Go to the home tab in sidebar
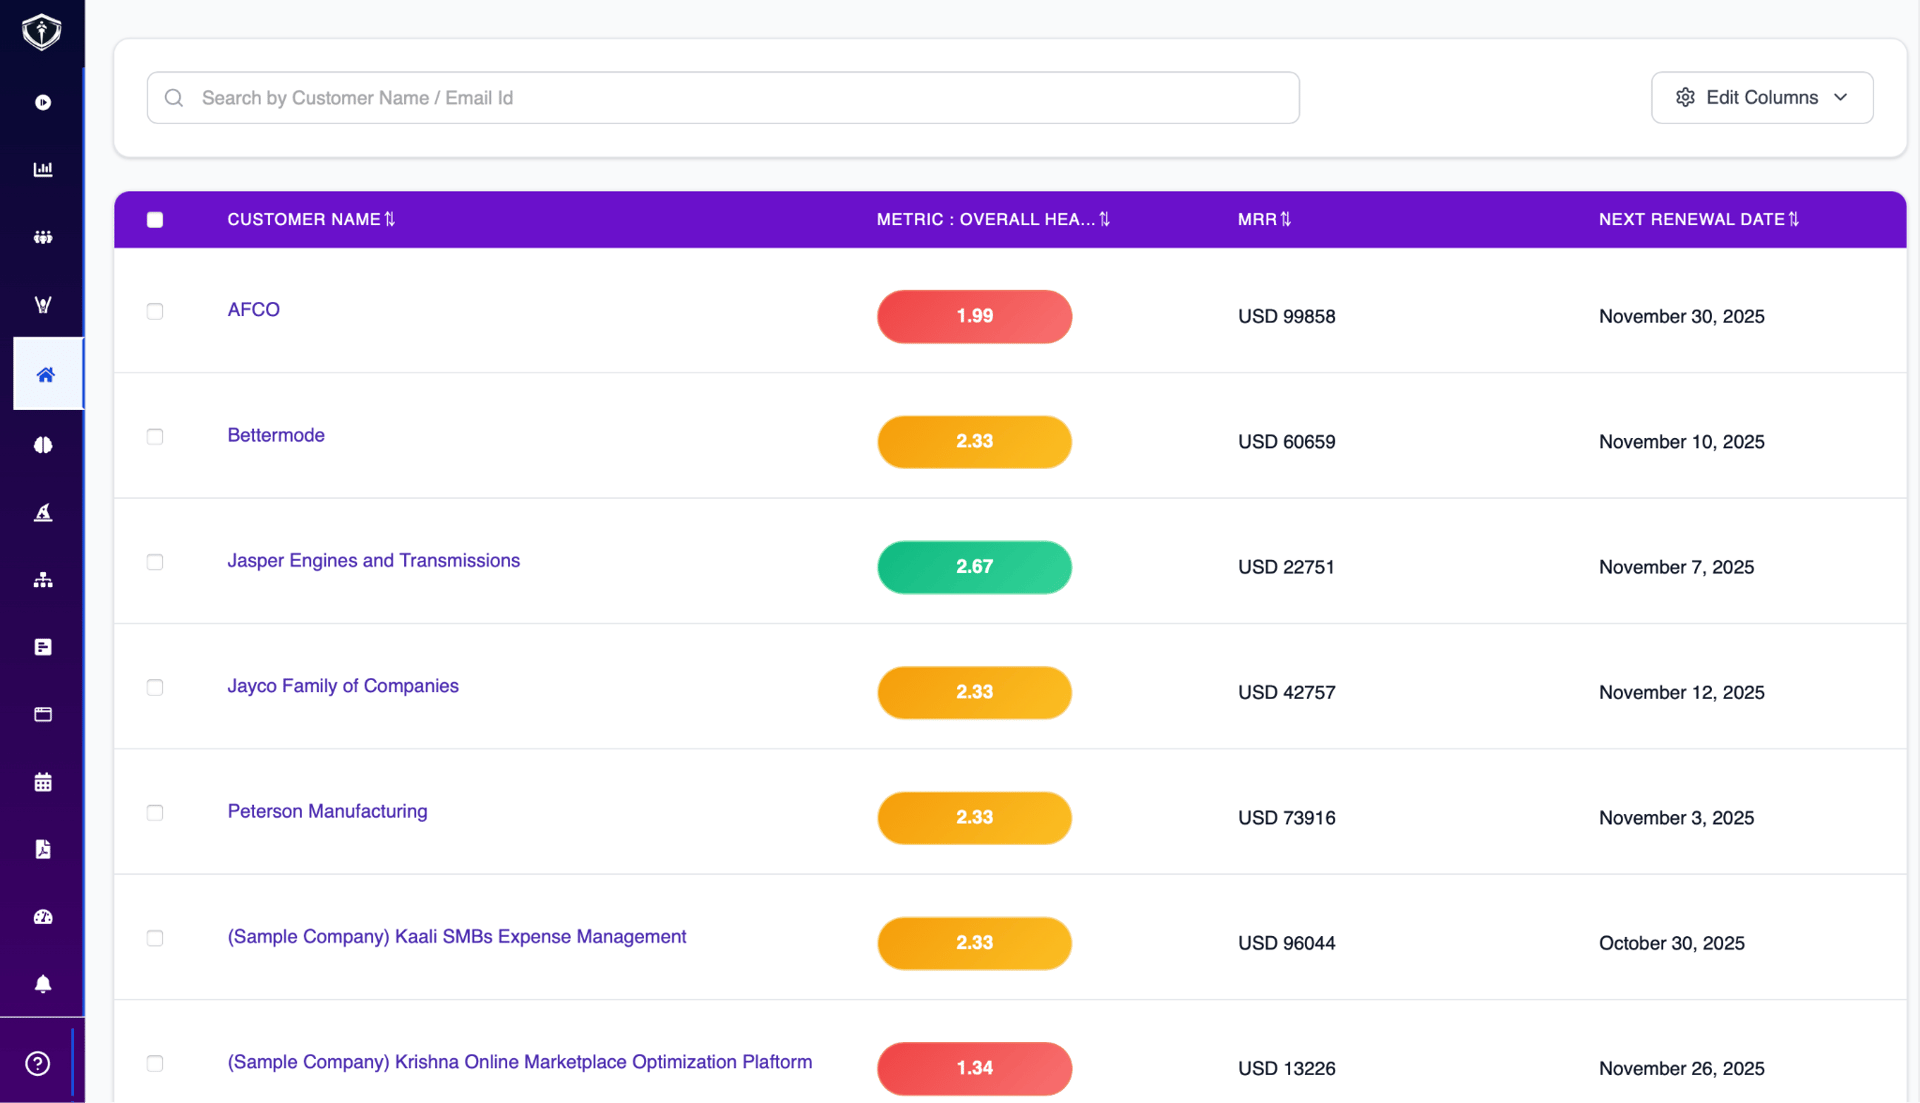This screenshot has width=1920, height=1103. [45, 375]
